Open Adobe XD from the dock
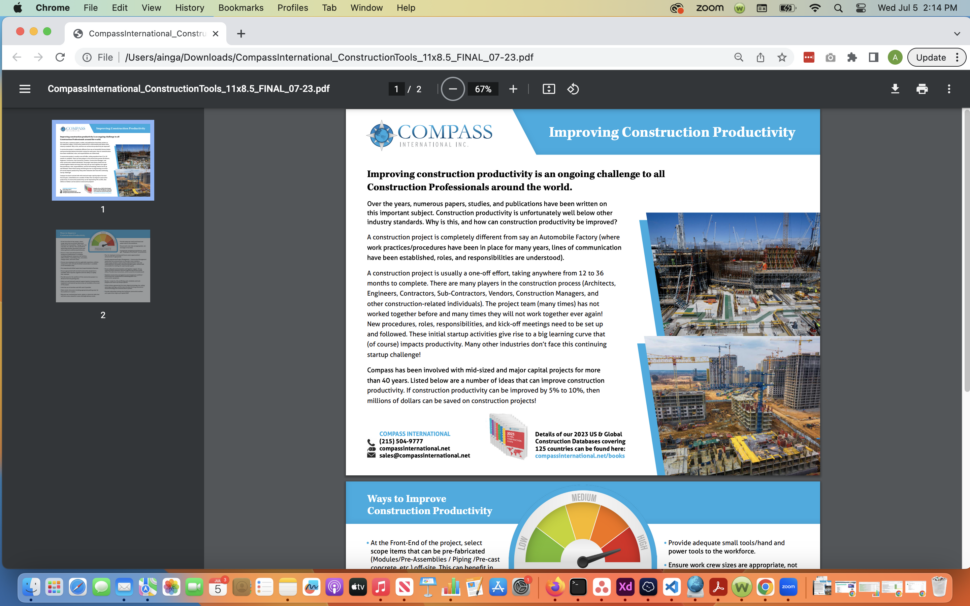The image size is (970, 606). tap(625, 586)
